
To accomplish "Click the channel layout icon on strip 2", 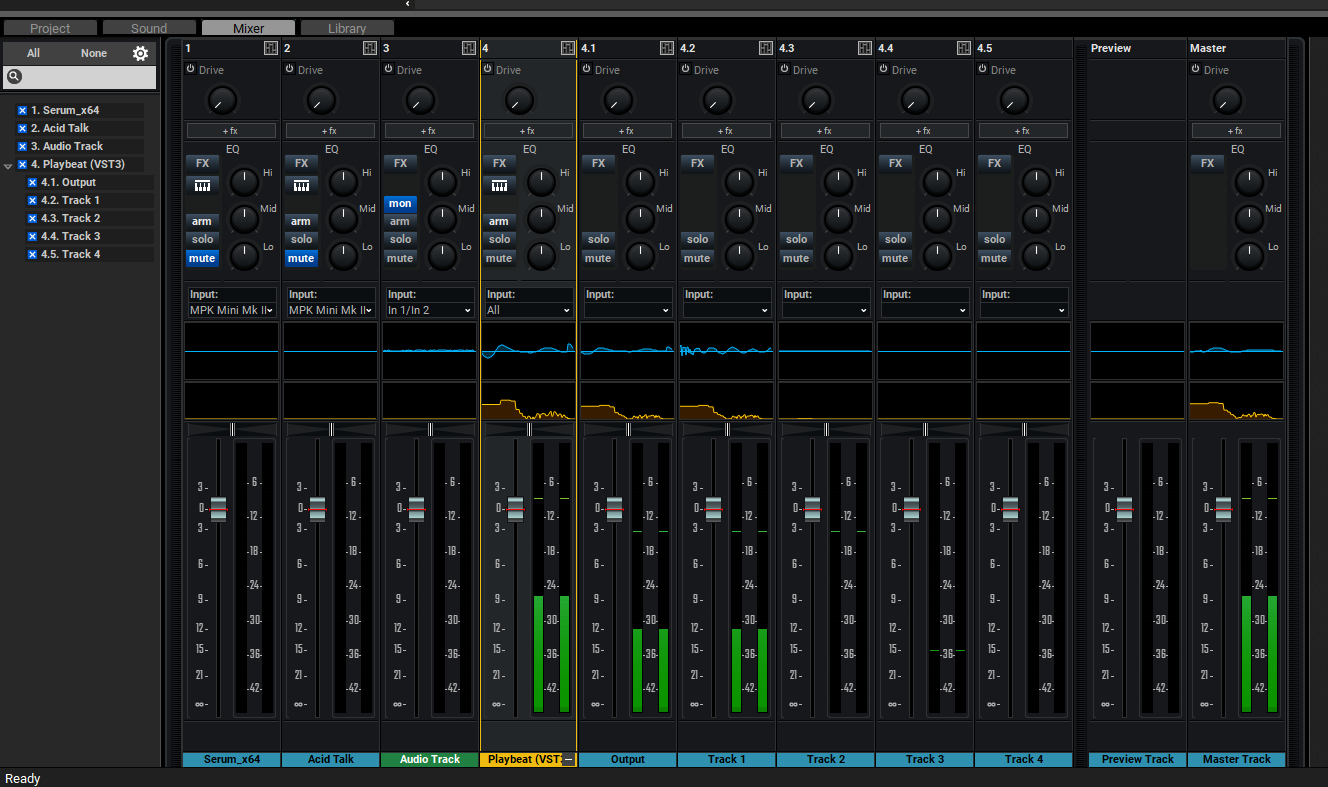I will (x=370, y=48).
